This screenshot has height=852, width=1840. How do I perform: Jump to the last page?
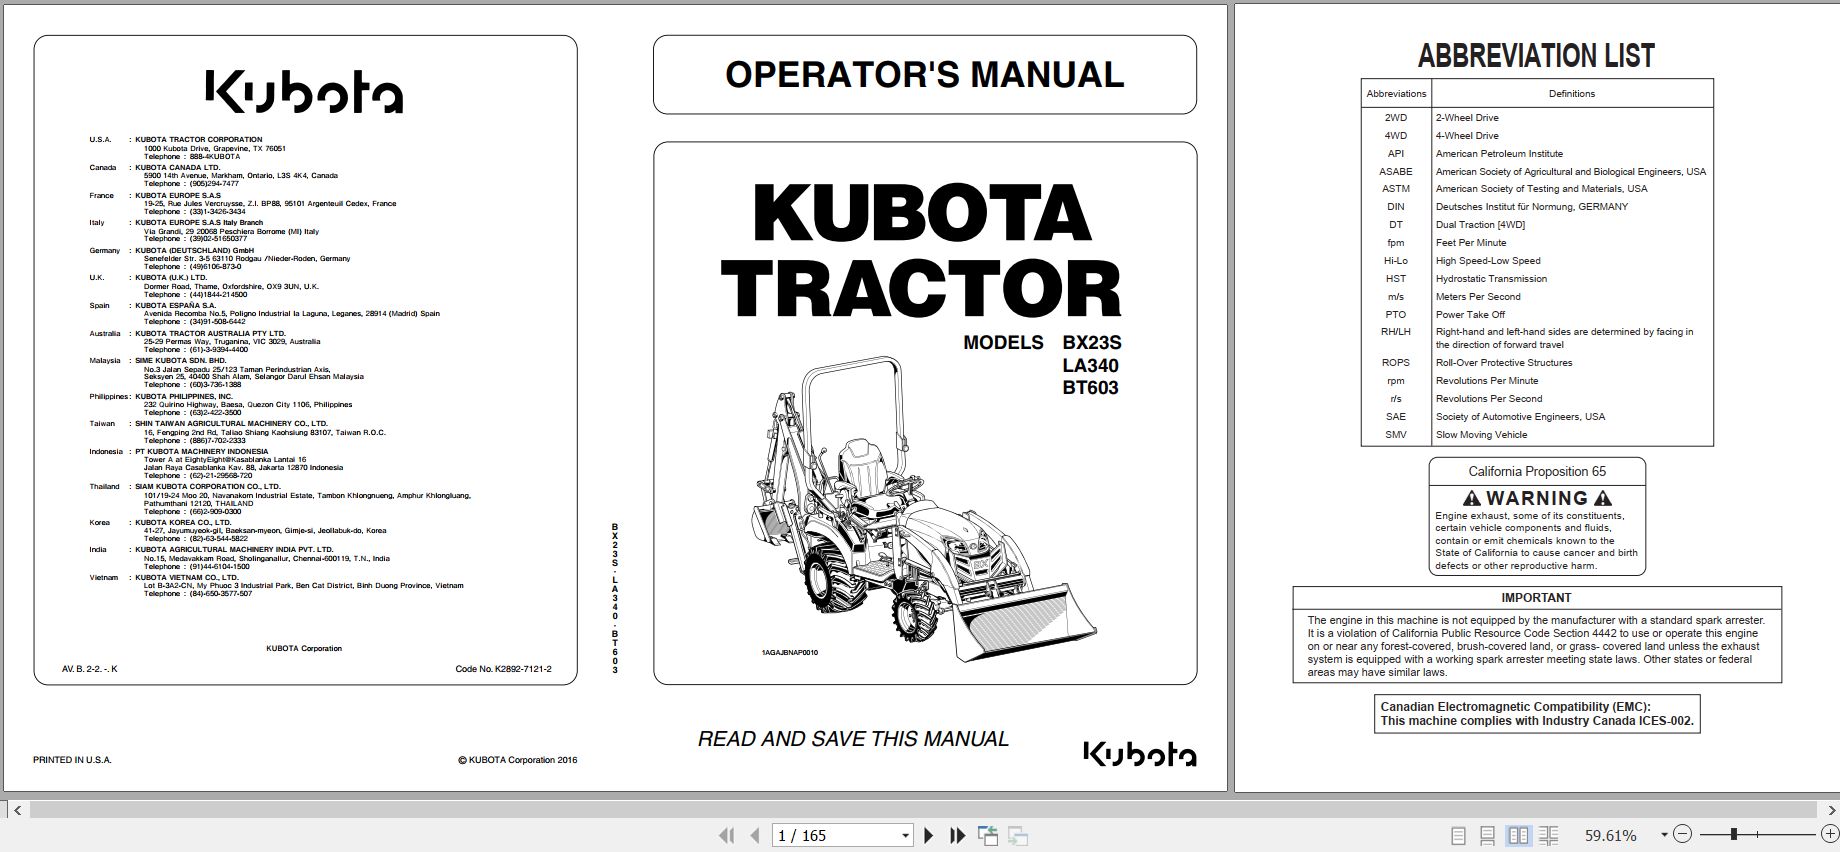click(957, 835)
